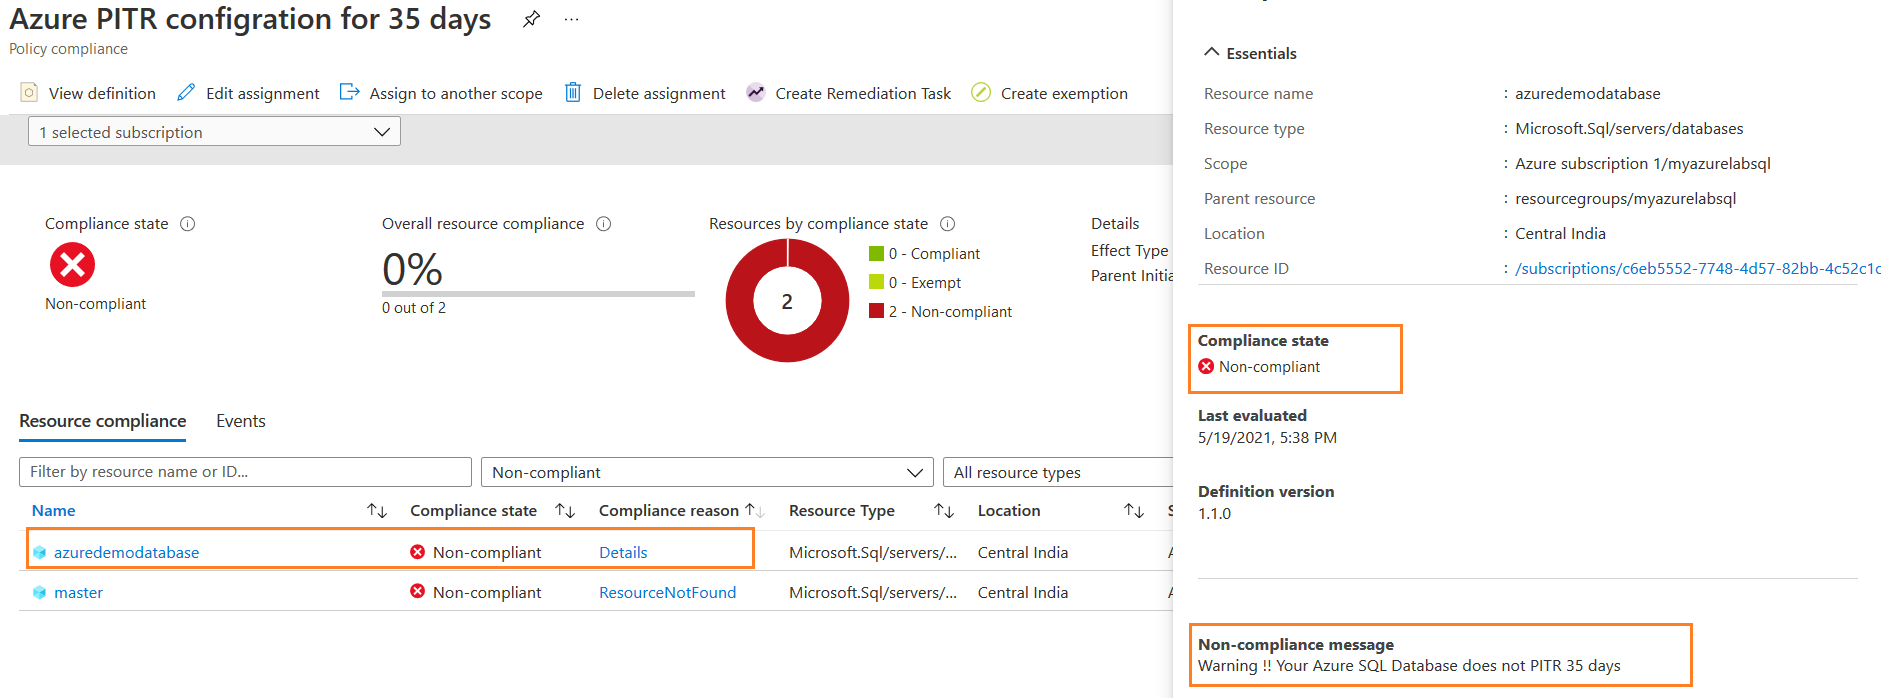The width and height of the screenshot is (1881, 698).
Task: Click the Edit assignment pencil icon
Action: coord(186,93)
